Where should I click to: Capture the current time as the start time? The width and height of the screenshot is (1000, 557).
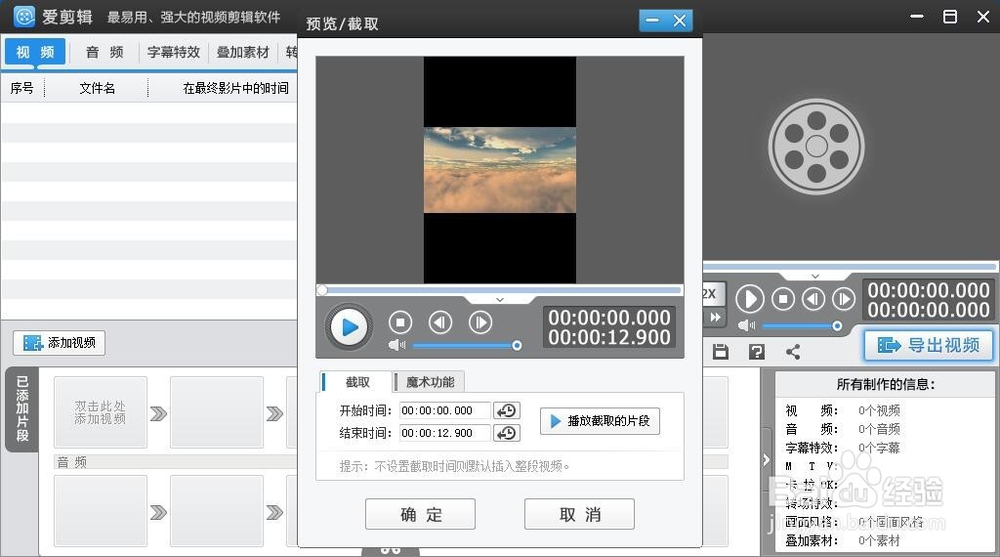click(507, 410)
